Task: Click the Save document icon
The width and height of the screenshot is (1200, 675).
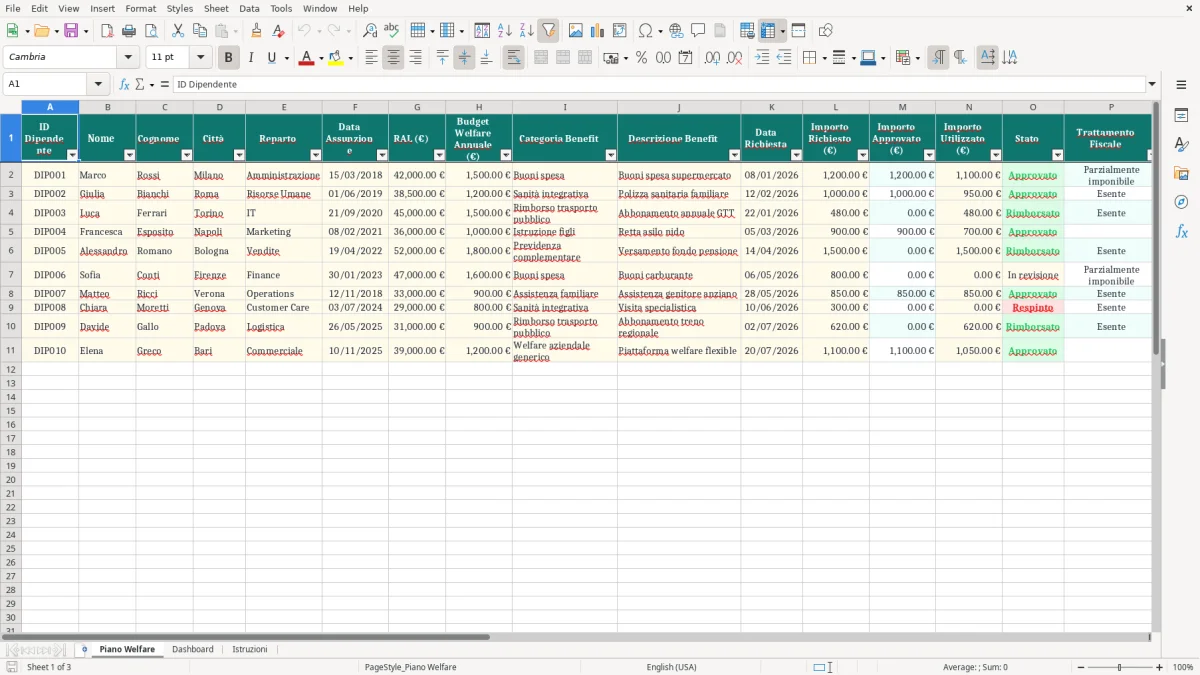Action: coord(71,31)
